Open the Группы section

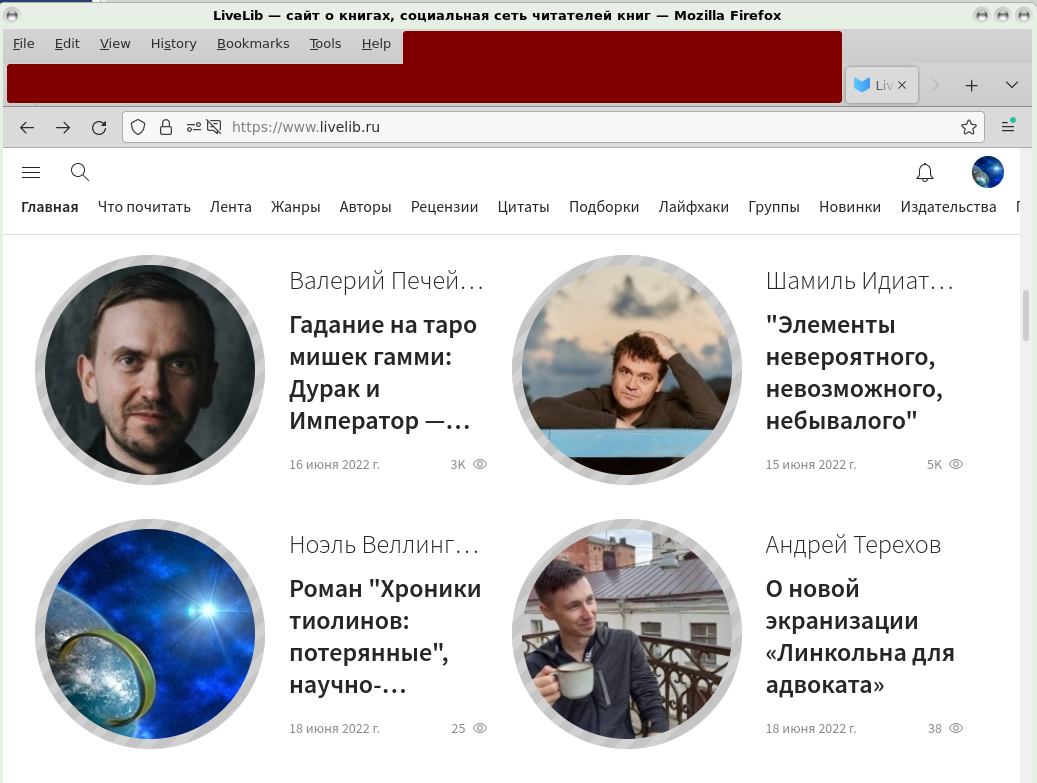click(x=774, y=207)
